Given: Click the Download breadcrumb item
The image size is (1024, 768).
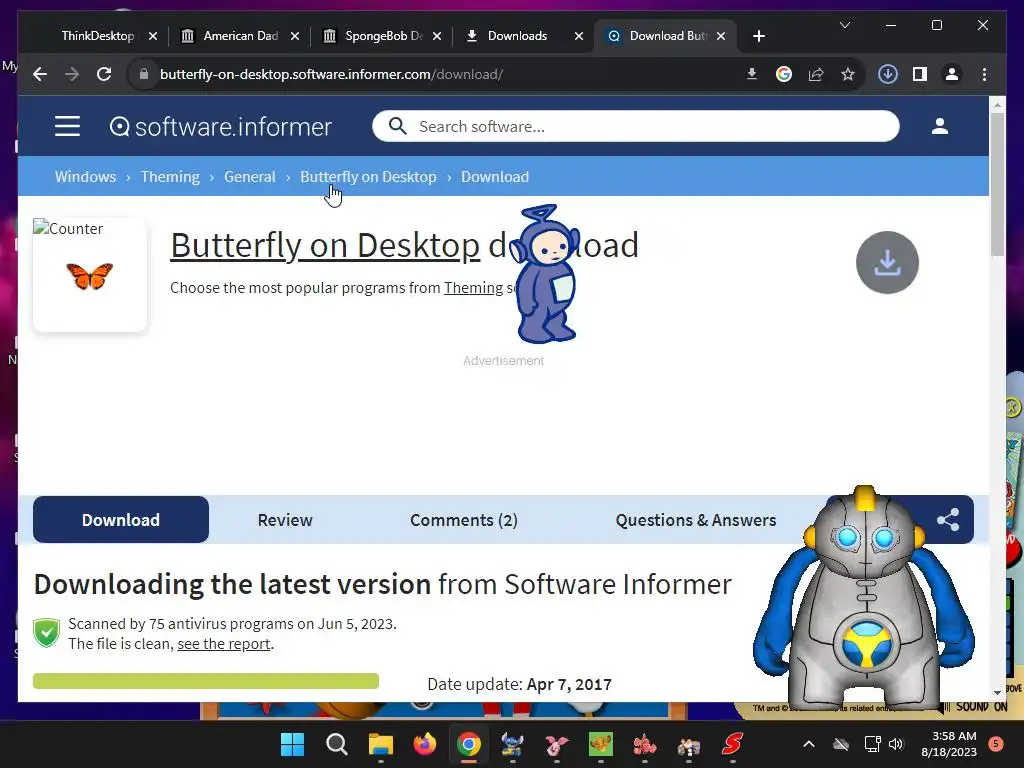Looking at the screenshot, I should [495, 176].
